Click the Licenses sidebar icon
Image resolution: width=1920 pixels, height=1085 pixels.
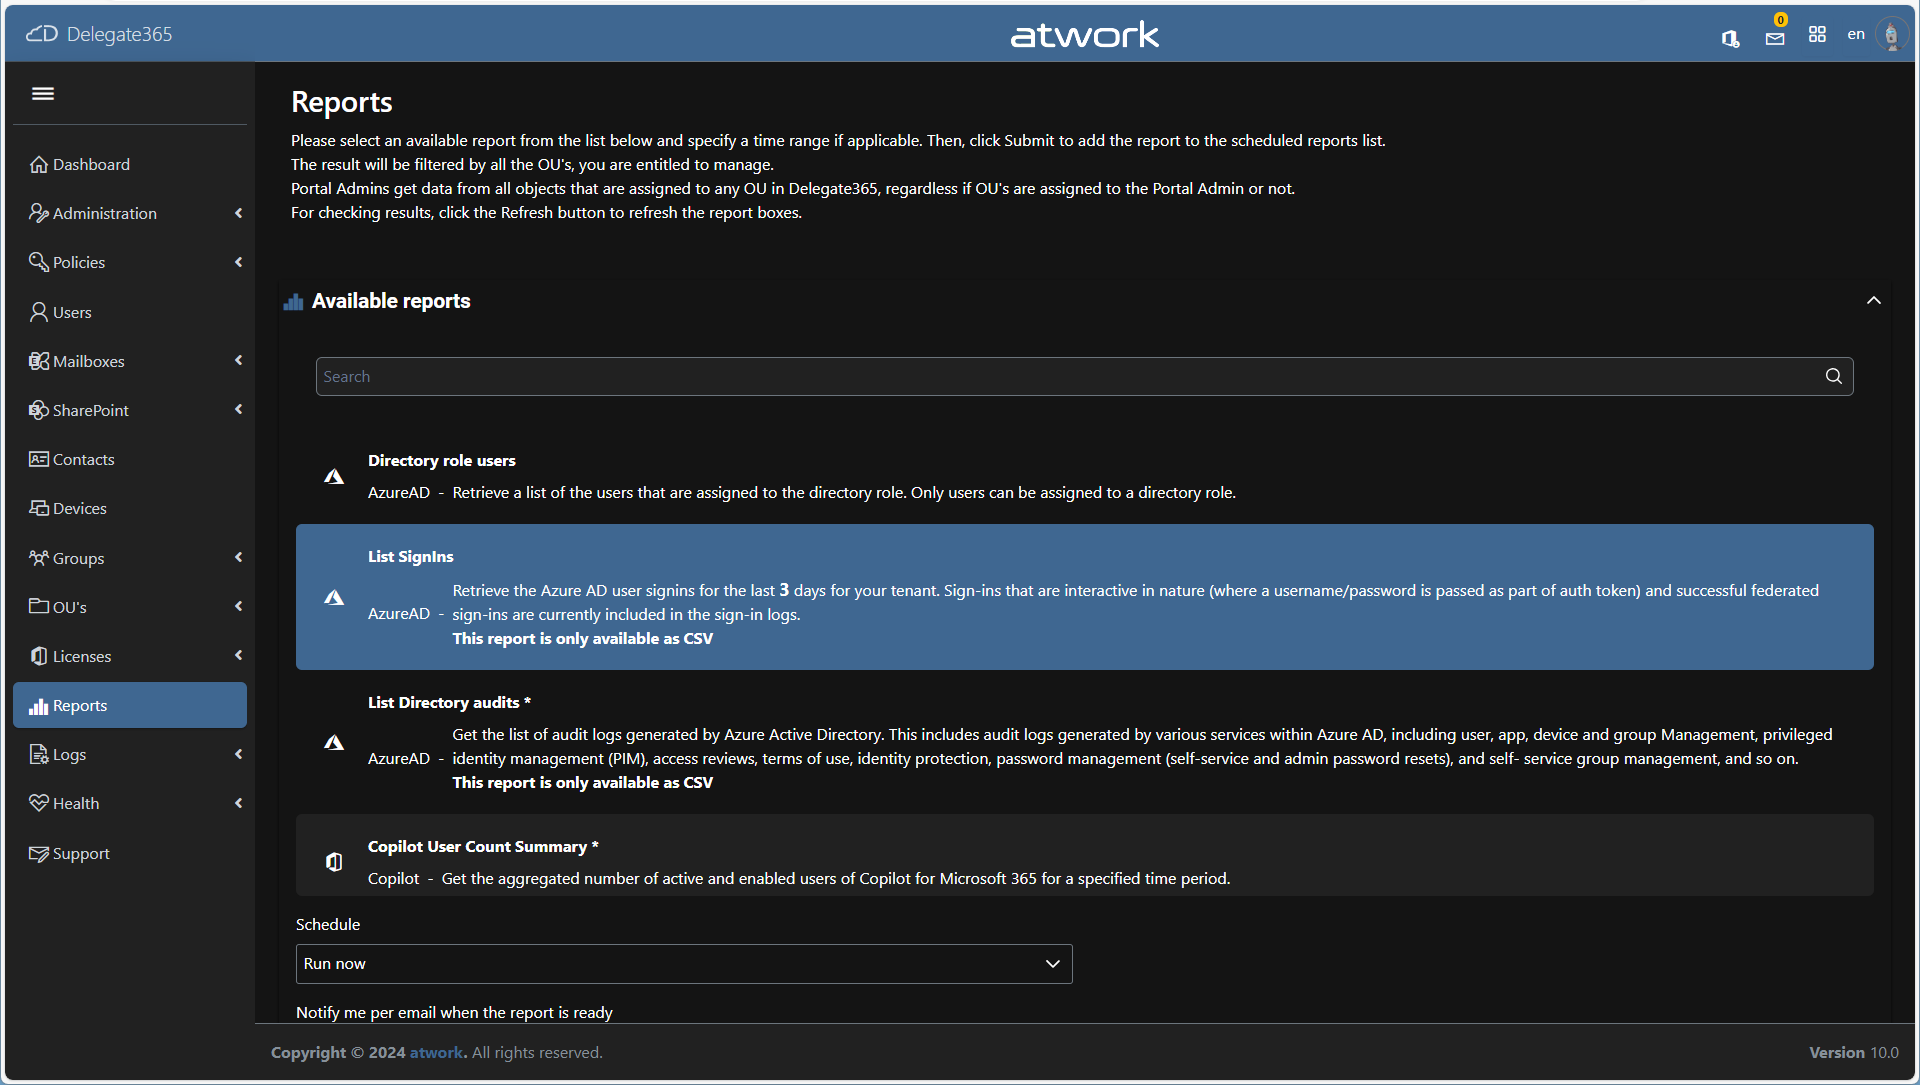pyautogui.click(x=39, y=656)
